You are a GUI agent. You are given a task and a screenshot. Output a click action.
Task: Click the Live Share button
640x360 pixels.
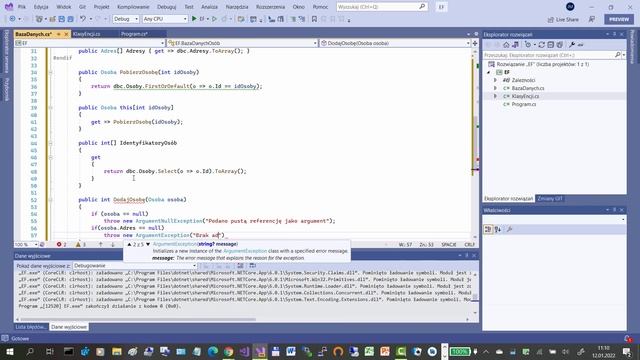click(x=563, y=19)
